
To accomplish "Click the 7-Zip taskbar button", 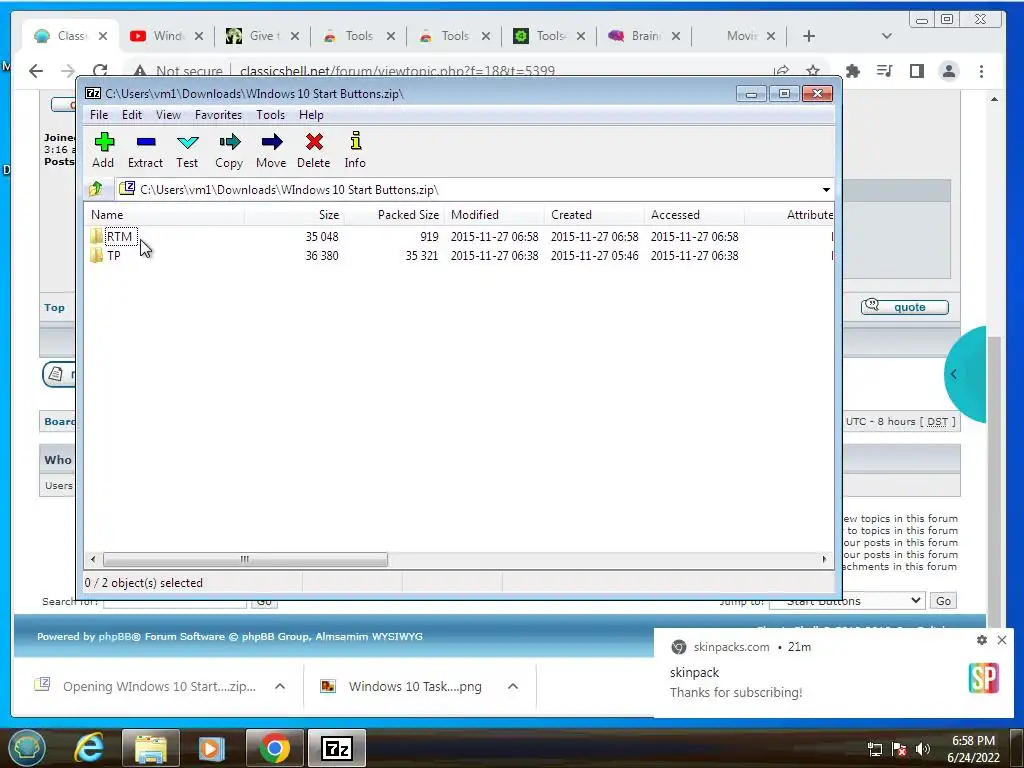I will point(337,748).
